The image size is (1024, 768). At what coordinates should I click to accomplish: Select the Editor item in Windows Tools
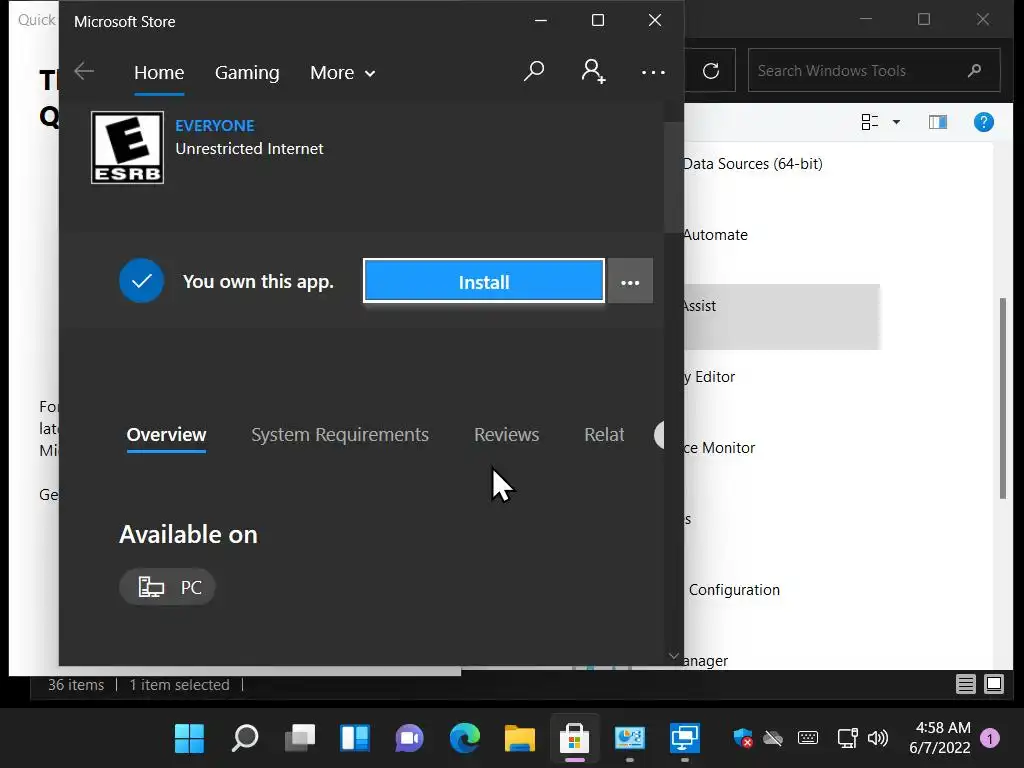click(x=709, y=377)
